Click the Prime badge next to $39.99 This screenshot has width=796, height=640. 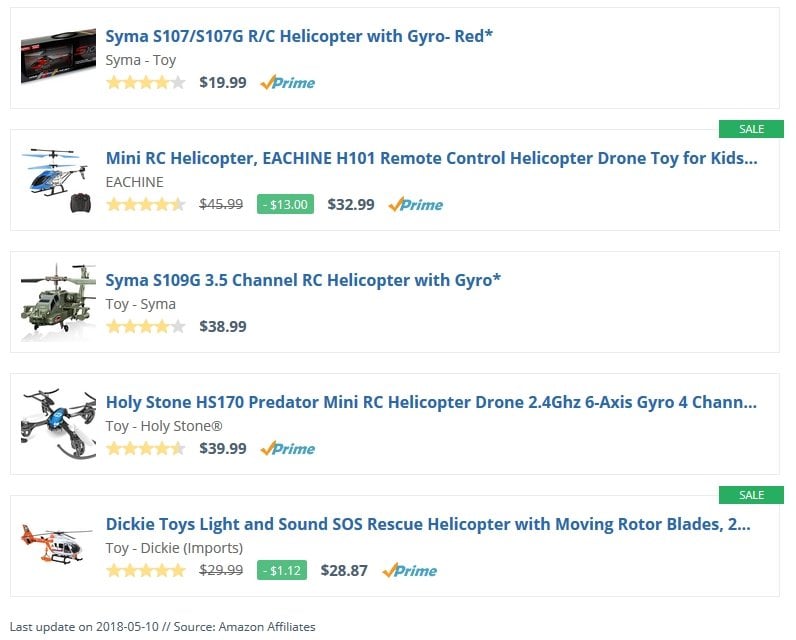pos(288,449)
